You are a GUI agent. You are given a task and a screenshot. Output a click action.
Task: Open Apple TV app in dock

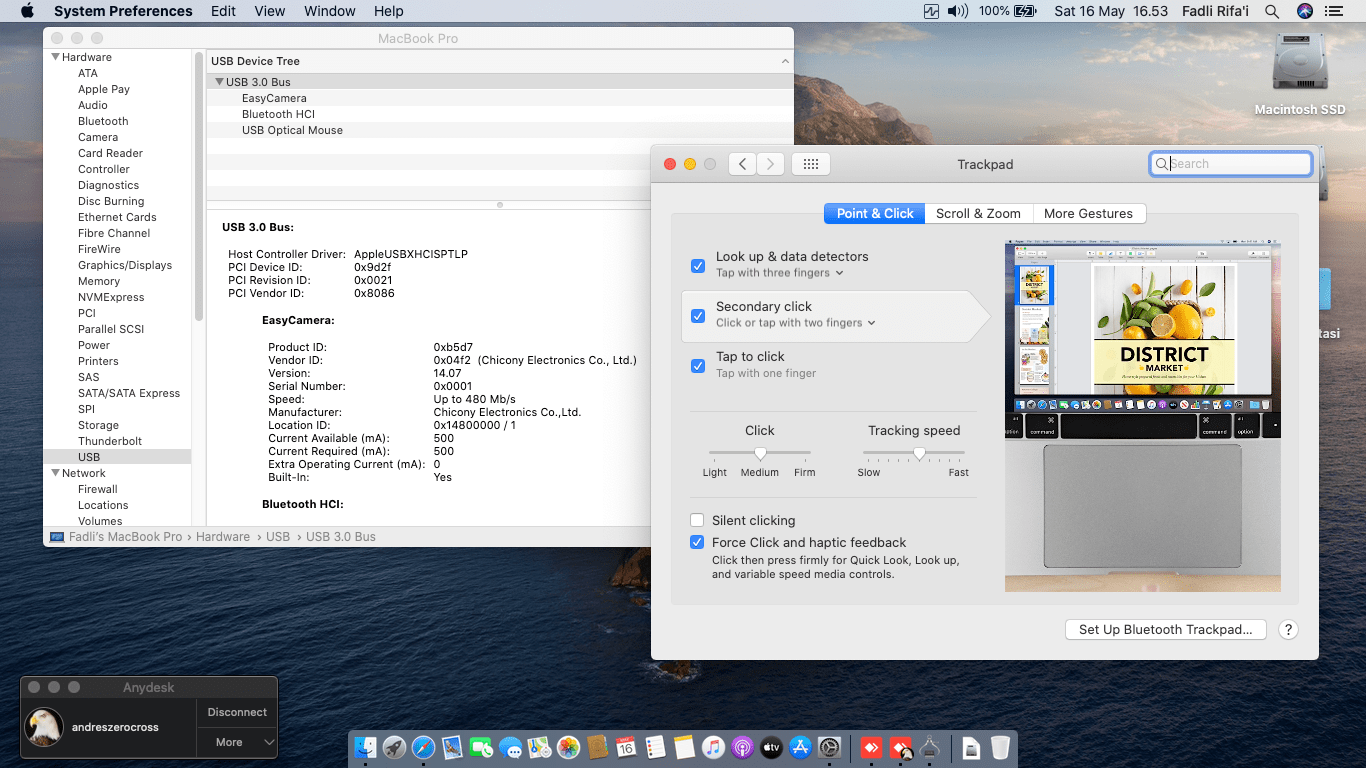click(x=771, y=747)
